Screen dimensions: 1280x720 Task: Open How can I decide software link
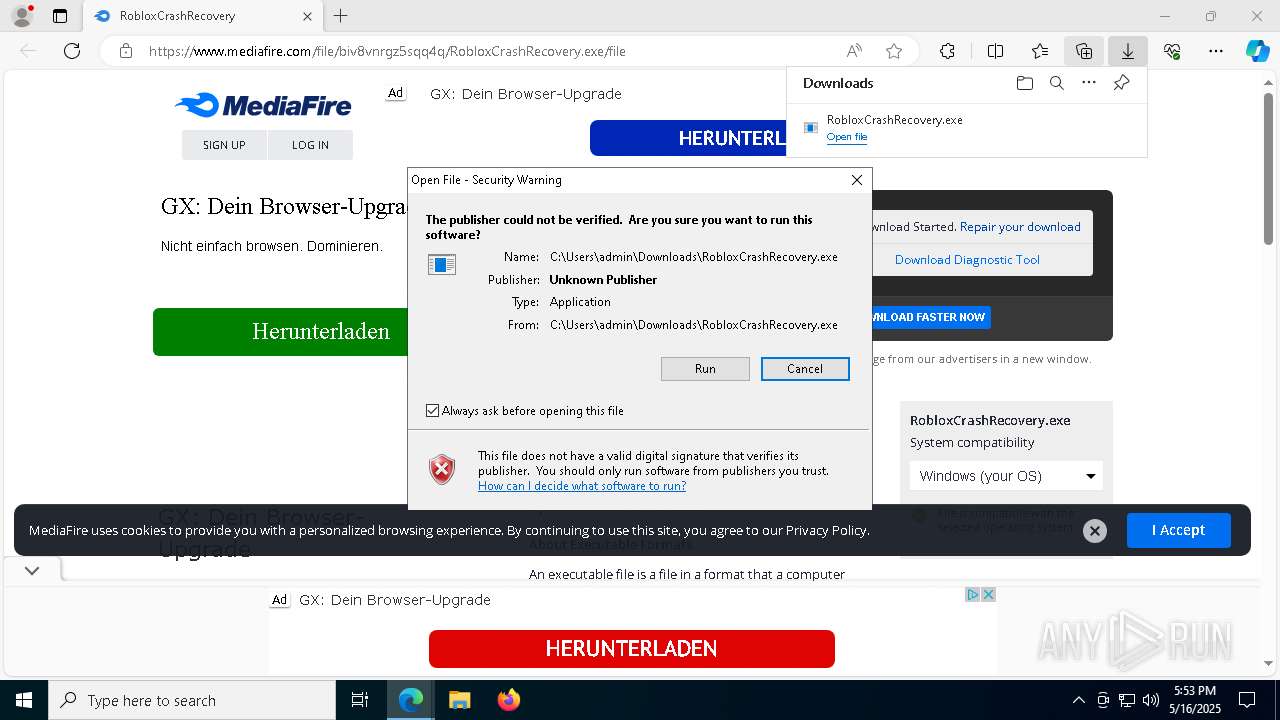pos(582,486)
